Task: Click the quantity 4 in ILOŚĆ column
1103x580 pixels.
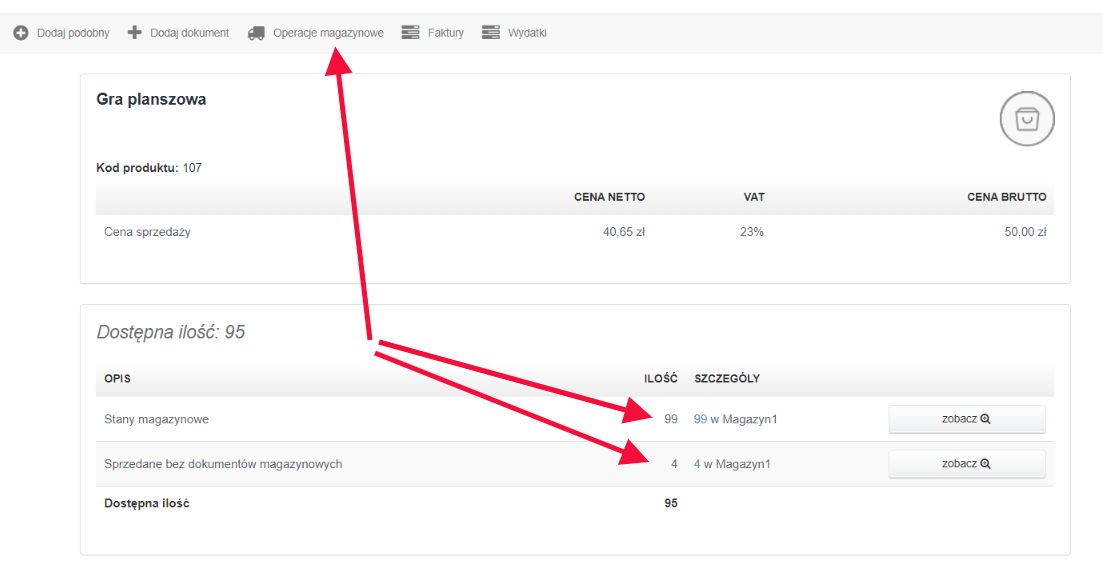Action: pyautogui.click(x=674, y=464)
